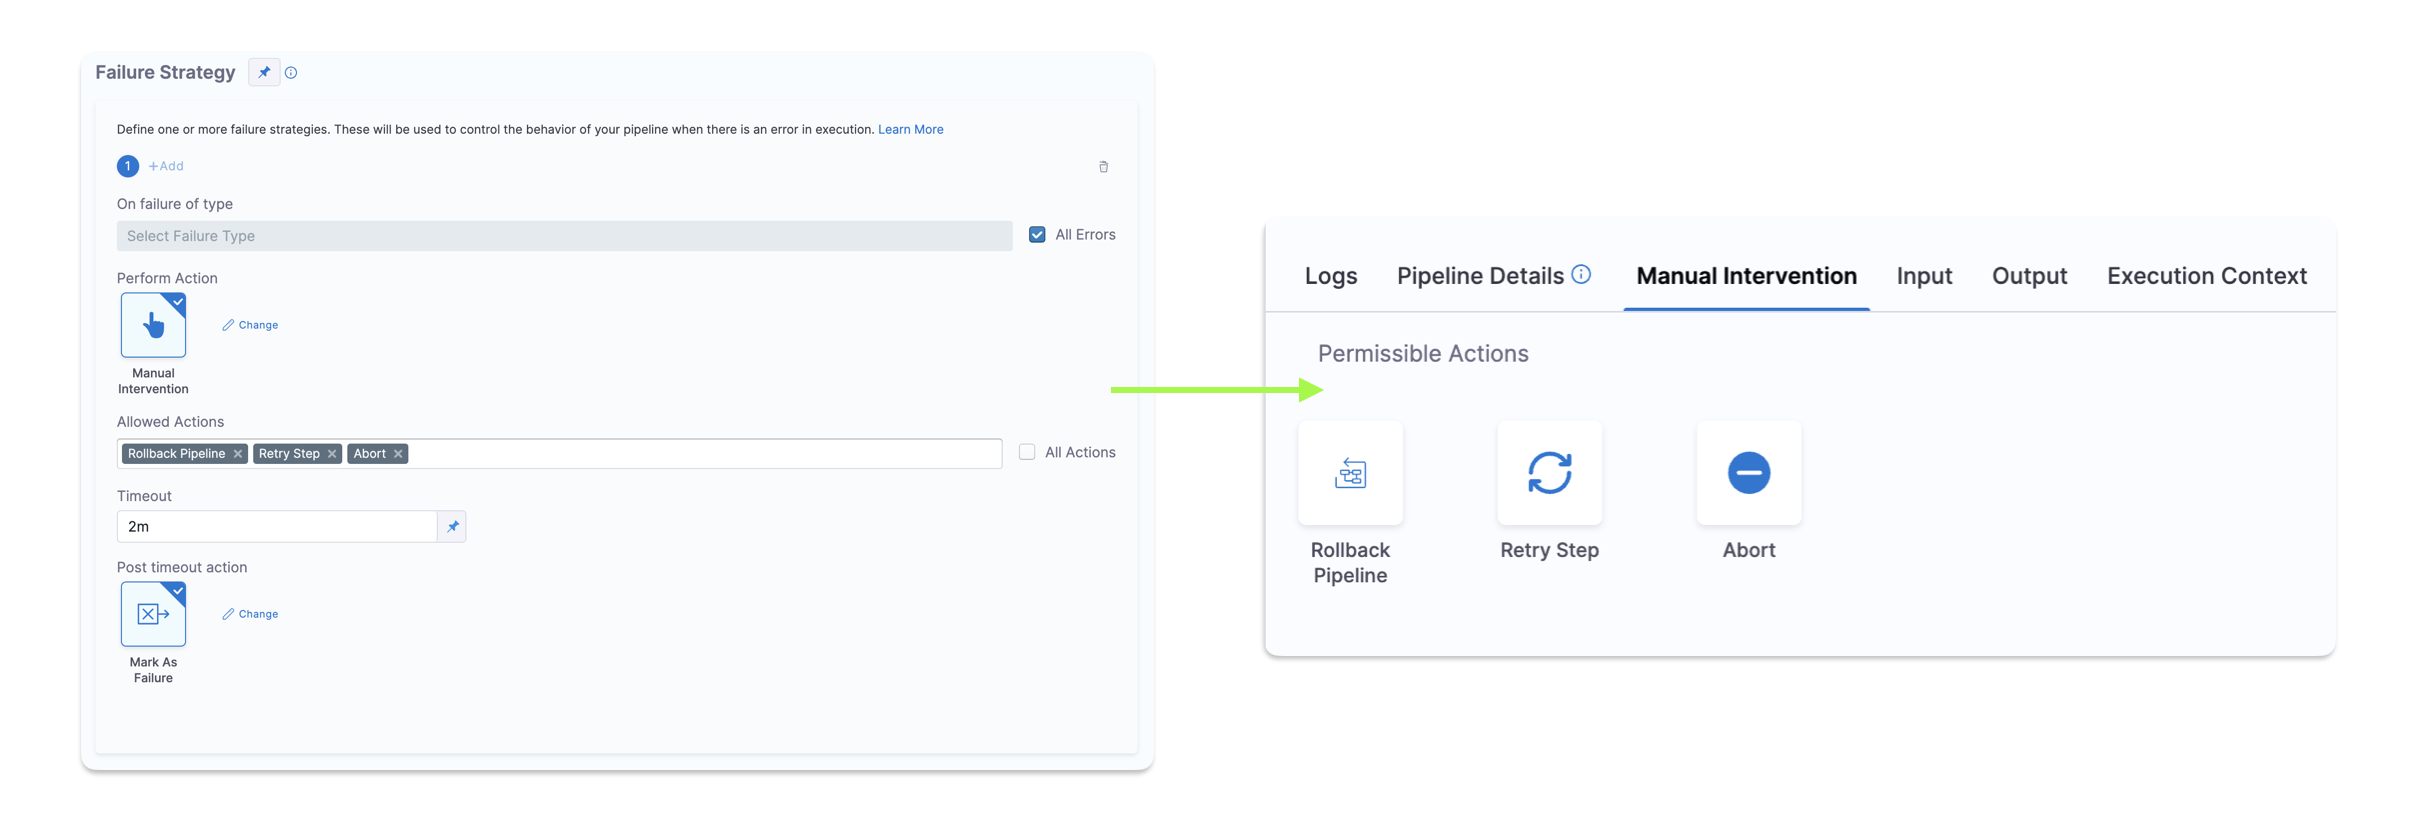Screen dimensions: 2412x836
Task: Enable the All Actions checkbox
Action: pyautogui.click(x=1027, y=452)
